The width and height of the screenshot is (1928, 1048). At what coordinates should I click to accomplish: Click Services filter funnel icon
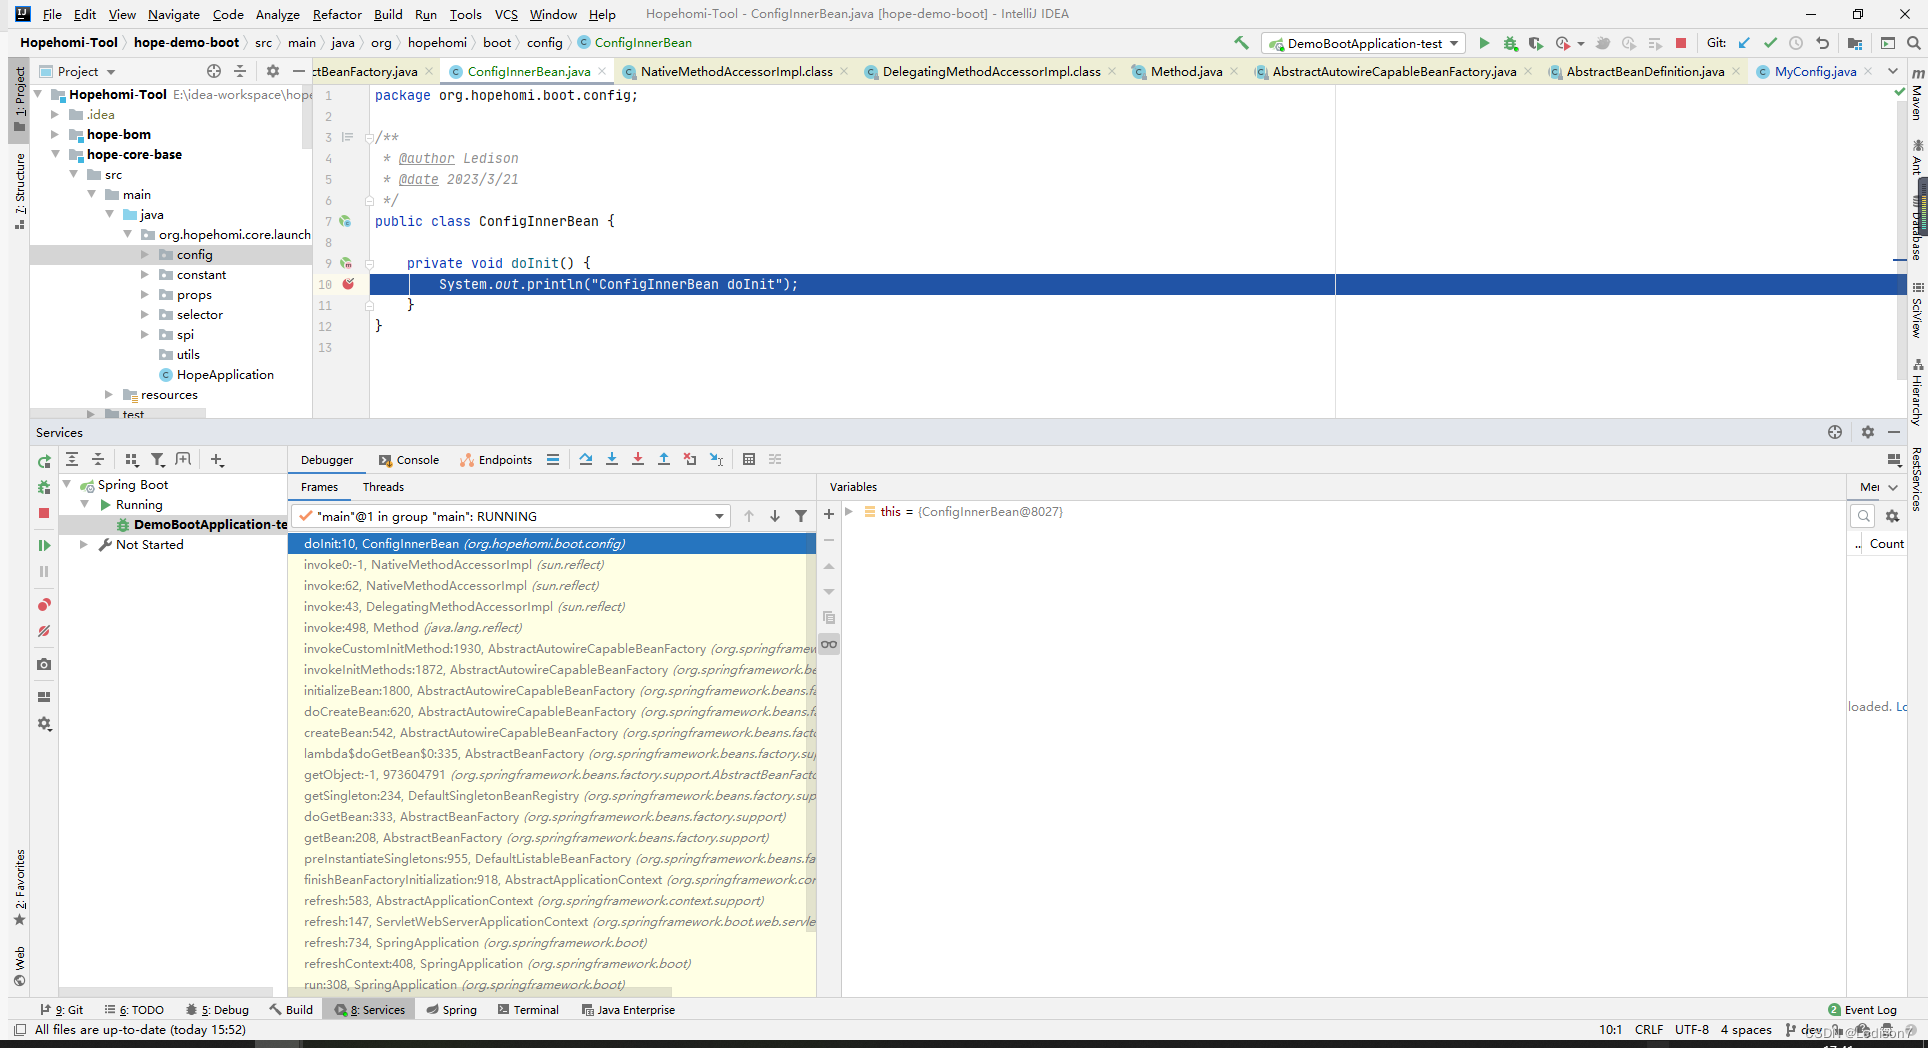(x=157, y=459)
